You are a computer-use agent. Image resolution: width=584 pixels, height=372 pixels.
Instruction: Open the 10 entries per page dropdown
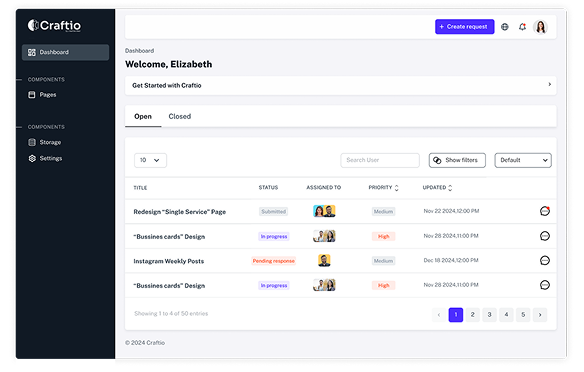pos(150,160)
